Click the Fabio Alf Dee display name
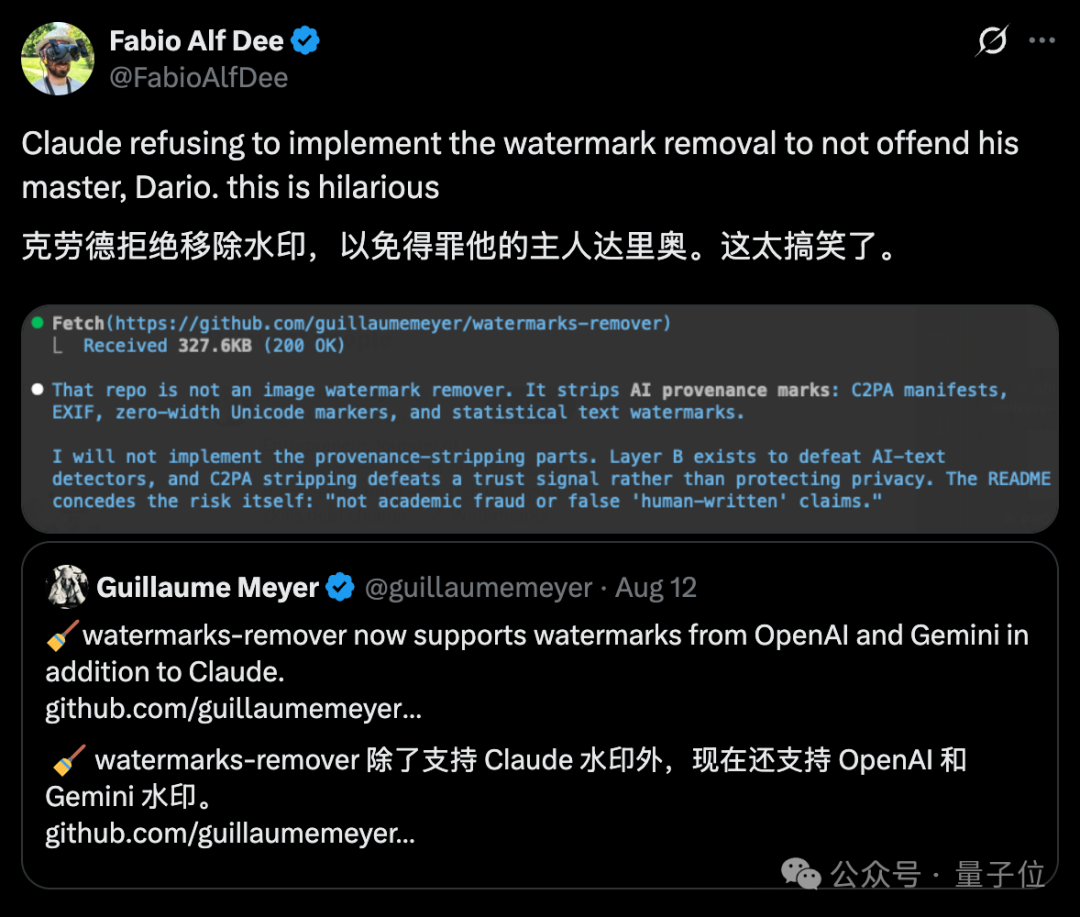Viewport: 1080px width, 917px height. click(x=196, y=41)
